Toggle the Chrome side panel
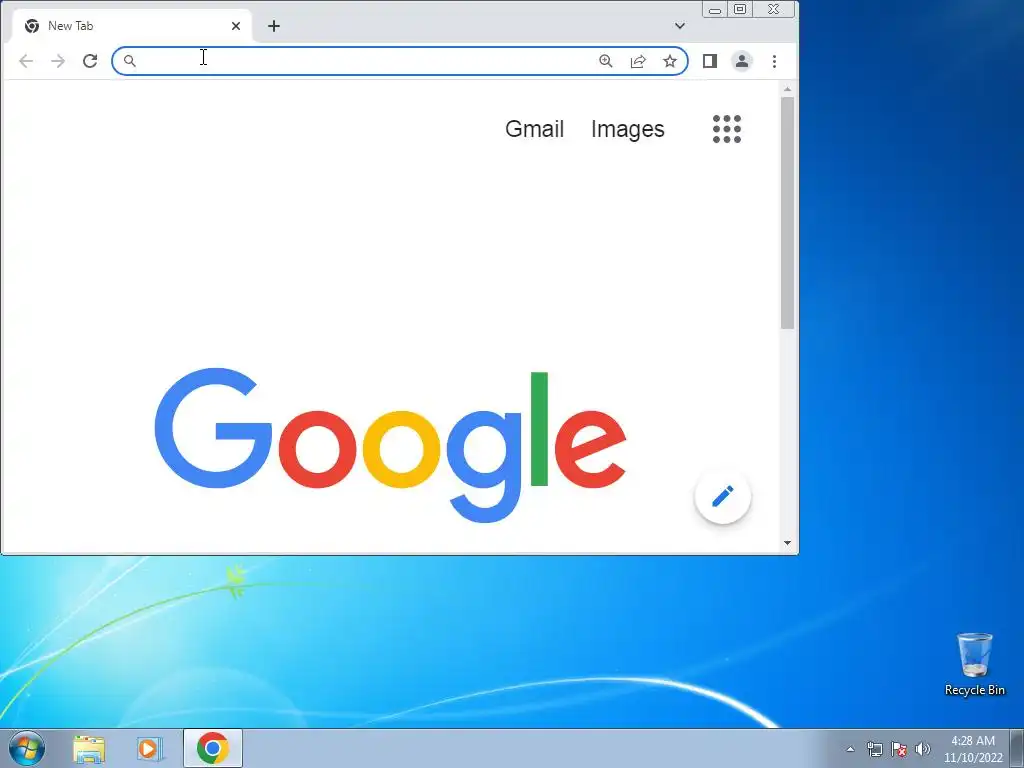1024x768 pixels. 710,61
